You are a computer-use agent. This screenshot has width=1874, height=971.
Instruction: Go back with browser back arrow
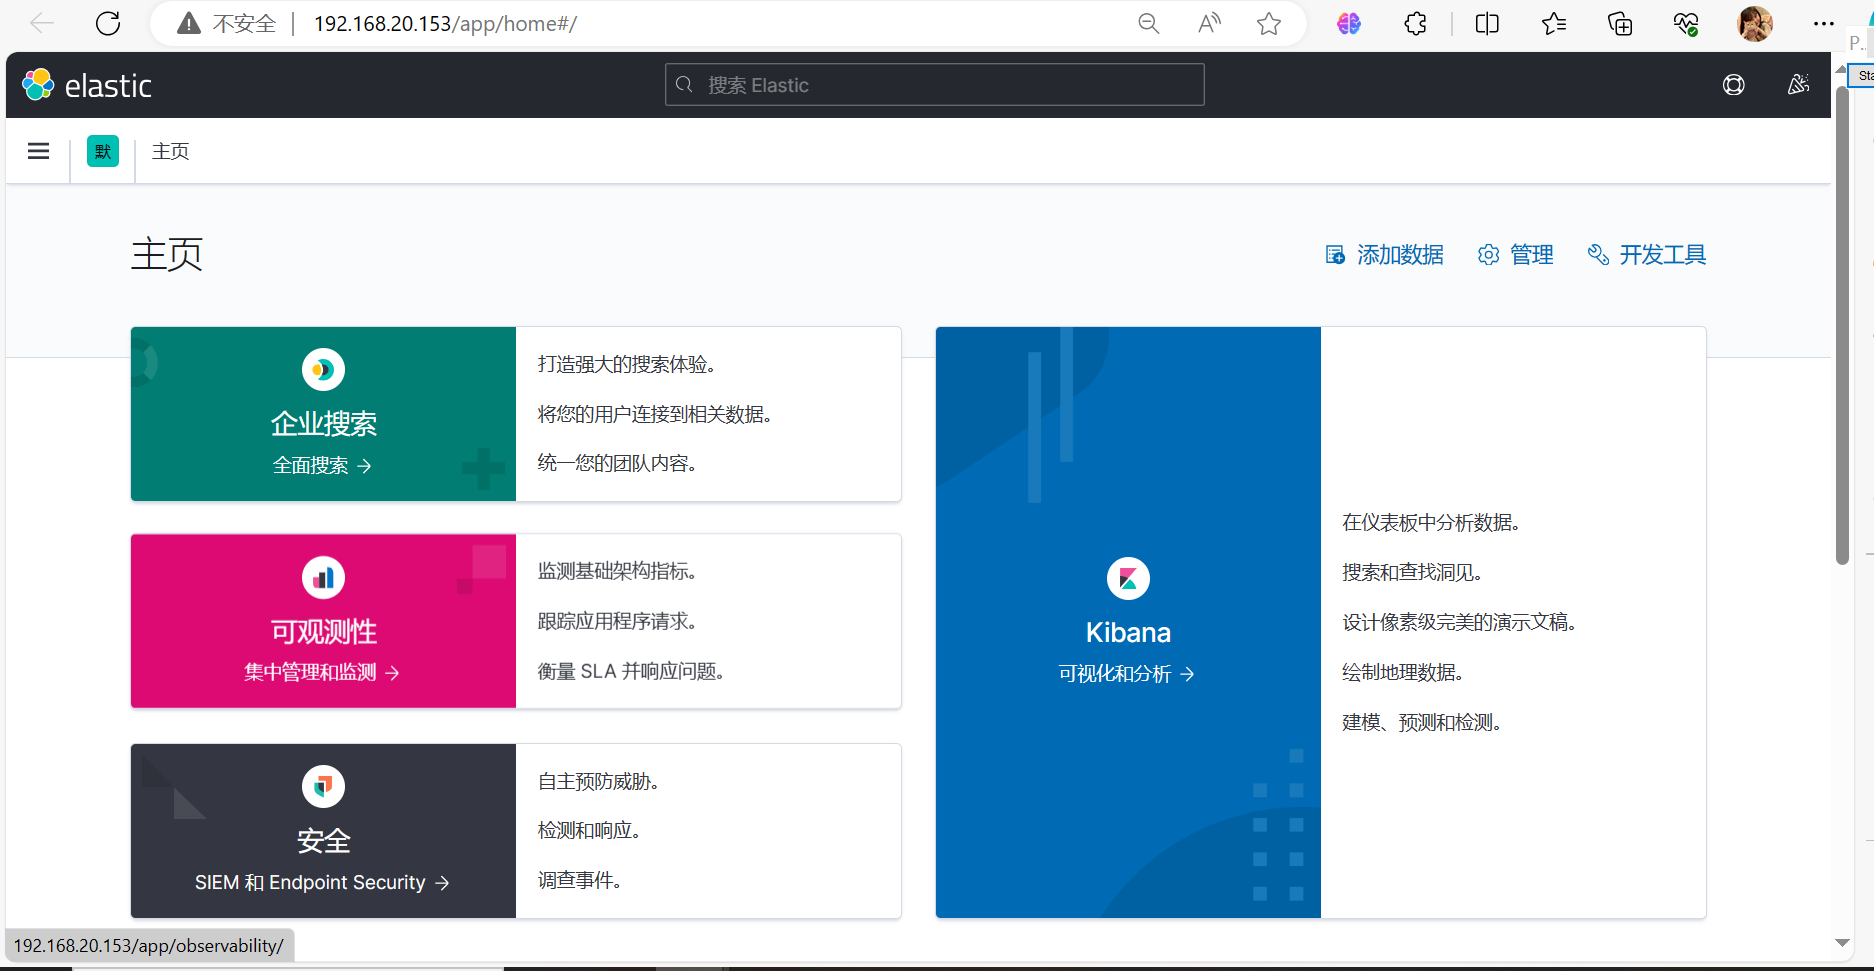[x=42, y=24]
